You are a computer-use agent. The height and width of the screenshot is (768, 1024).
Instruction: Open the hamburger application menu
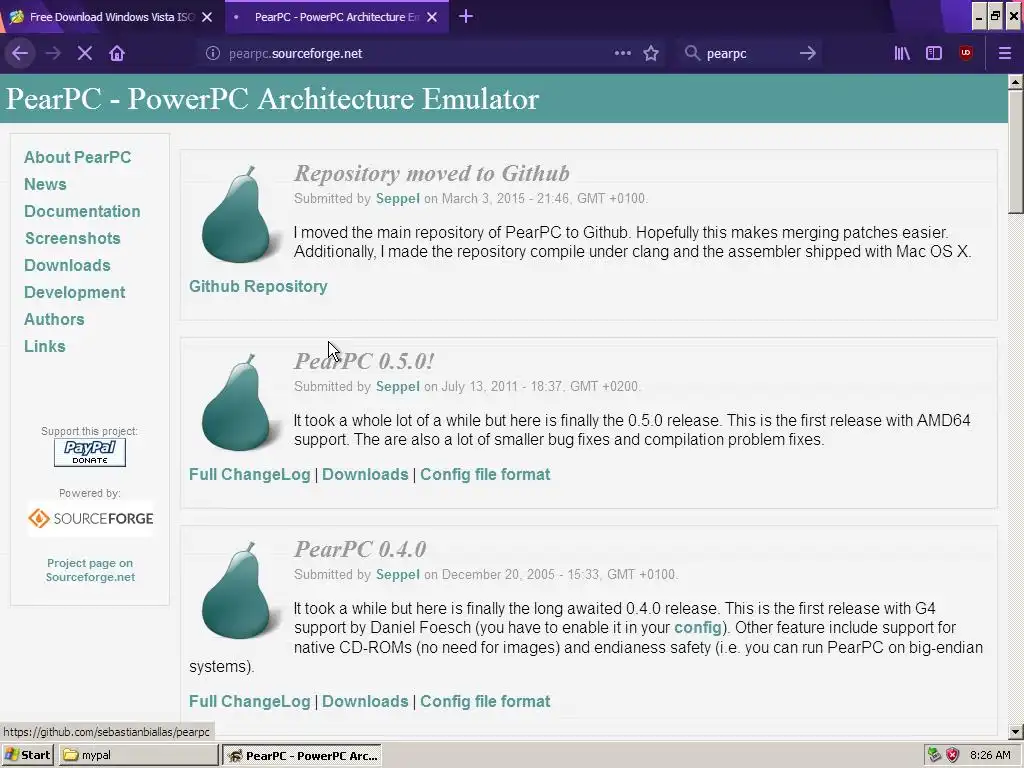point(1005,54)
